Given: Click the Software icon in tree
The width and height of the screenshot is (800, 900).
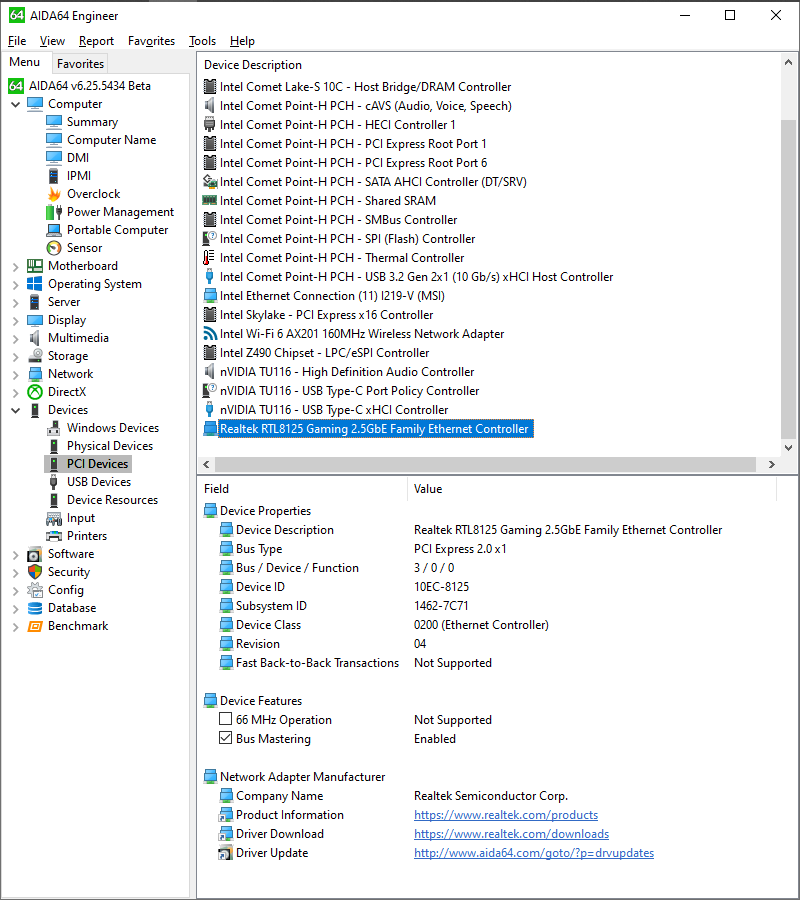Looking at the screenshot, I should (x=35, y=554).
